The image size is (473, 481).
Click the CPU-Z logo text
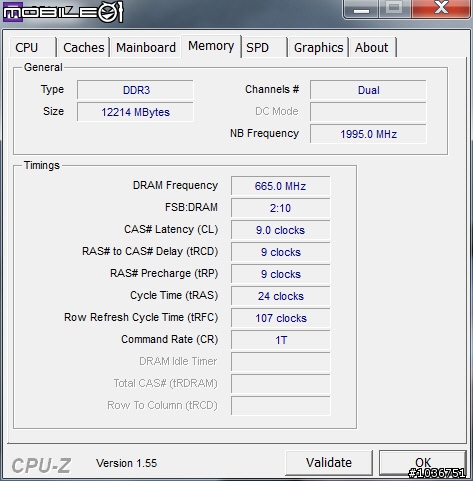41,465
